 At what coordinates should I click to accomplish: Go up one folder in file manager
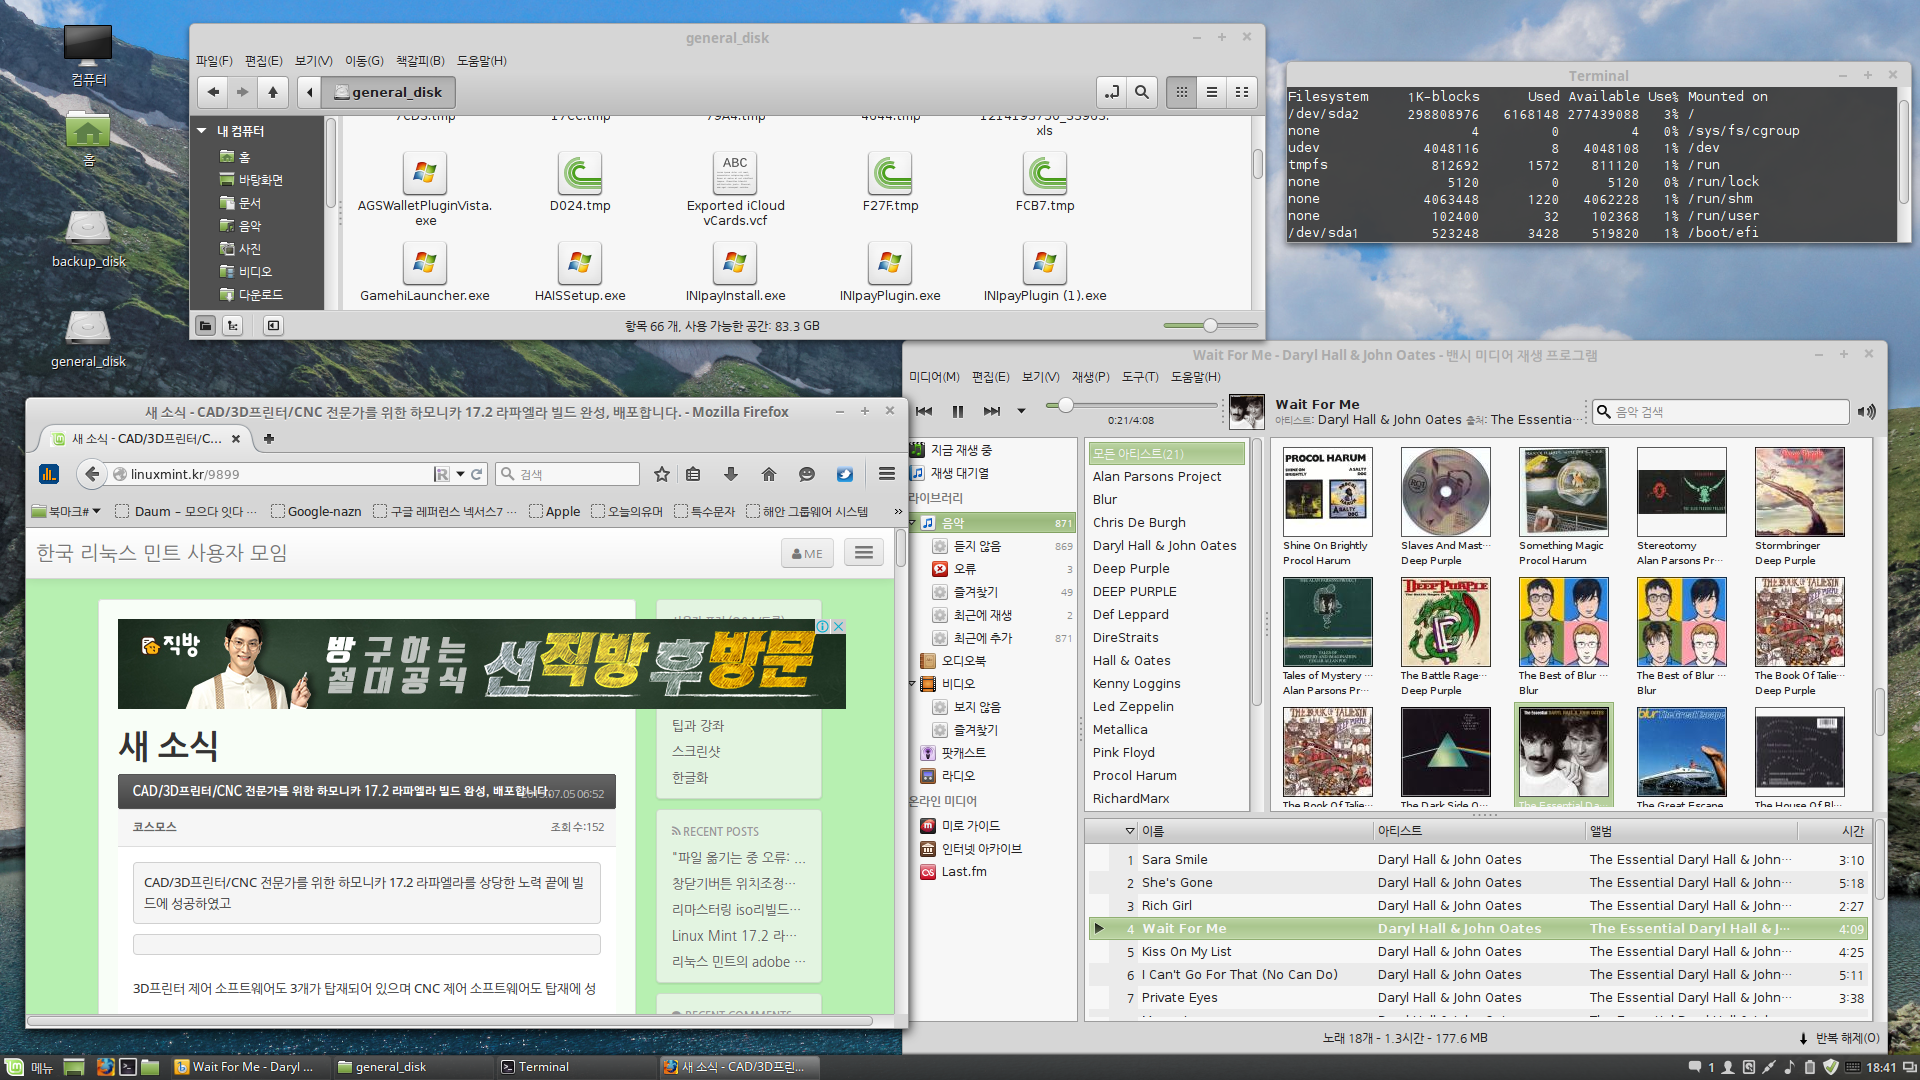click(273, 92)
